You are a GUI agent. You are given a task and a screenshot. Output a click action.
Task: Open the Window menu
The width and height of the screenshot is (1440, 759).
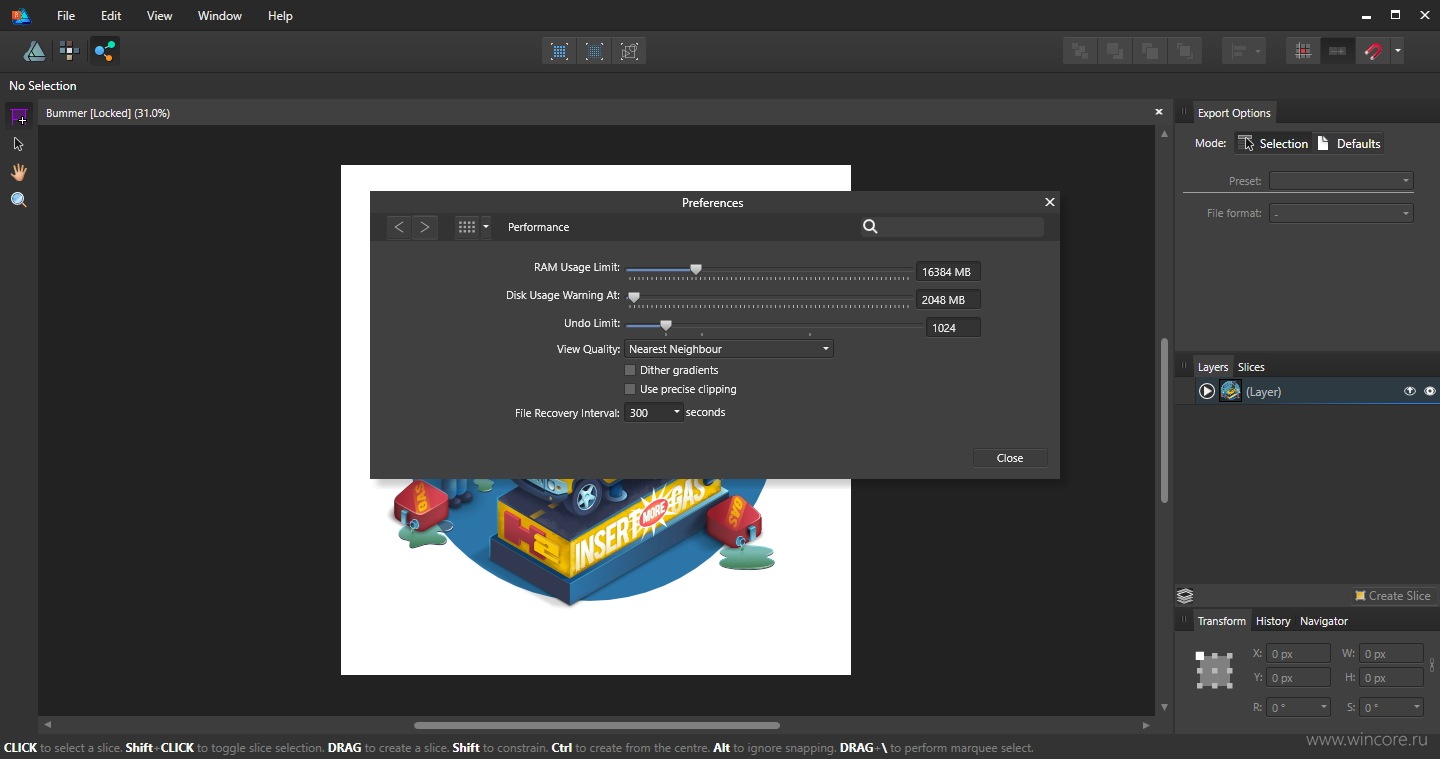coord(220,16)
